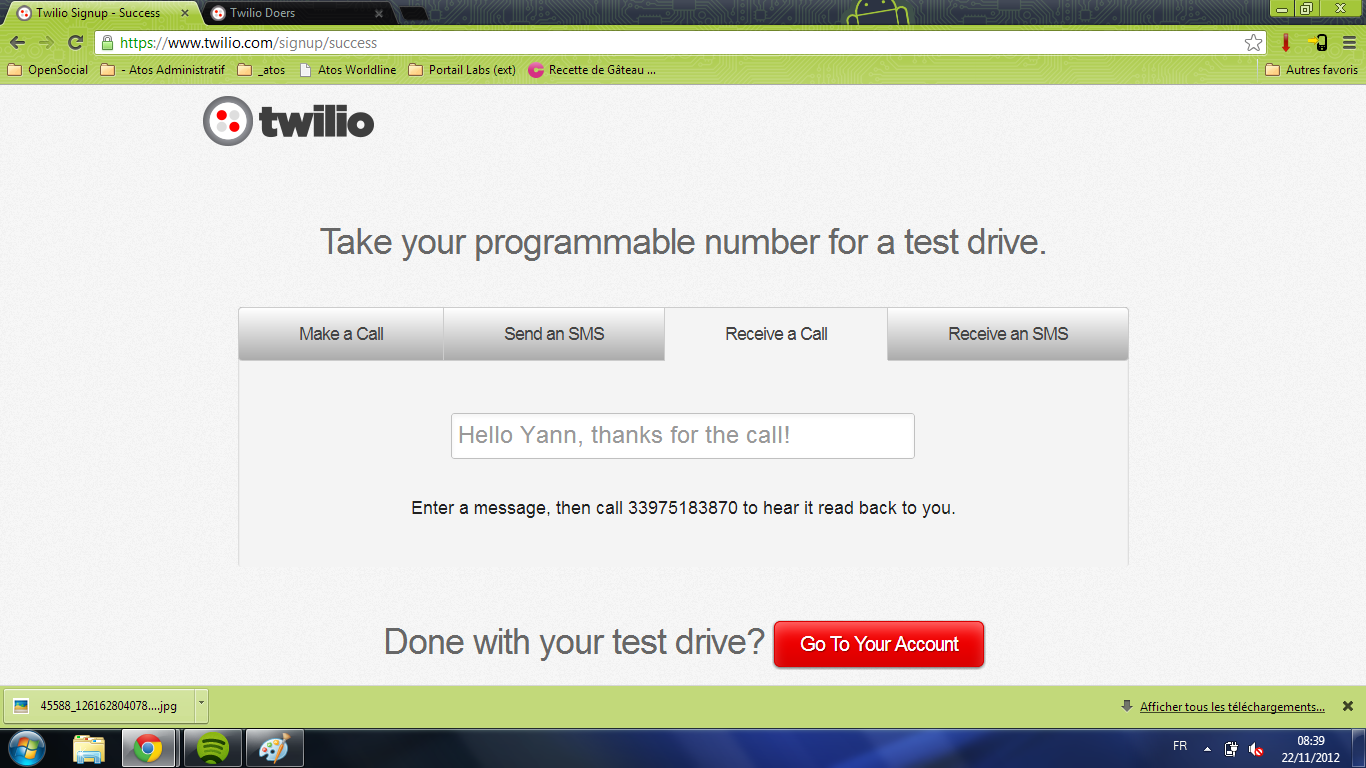Click the Go To Your Account button
This screenshot has width=1366, height=768.
coord(879,644)
